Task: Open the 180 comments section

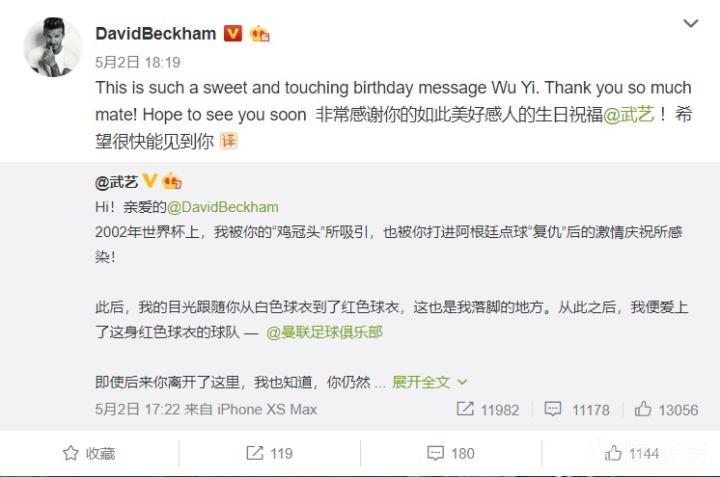Action: click(450, 453)
